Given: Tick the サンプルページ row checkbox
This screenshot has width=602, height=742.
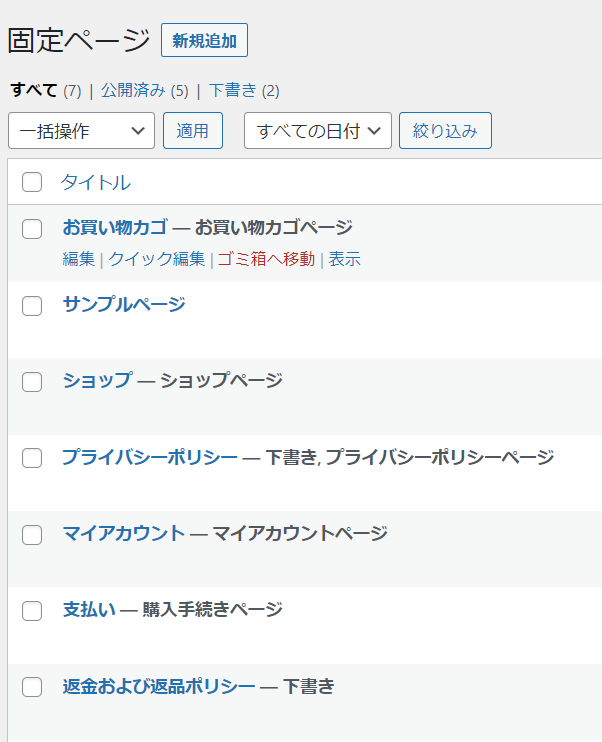Looking at the screenshot, I should (x=32, y=305).
